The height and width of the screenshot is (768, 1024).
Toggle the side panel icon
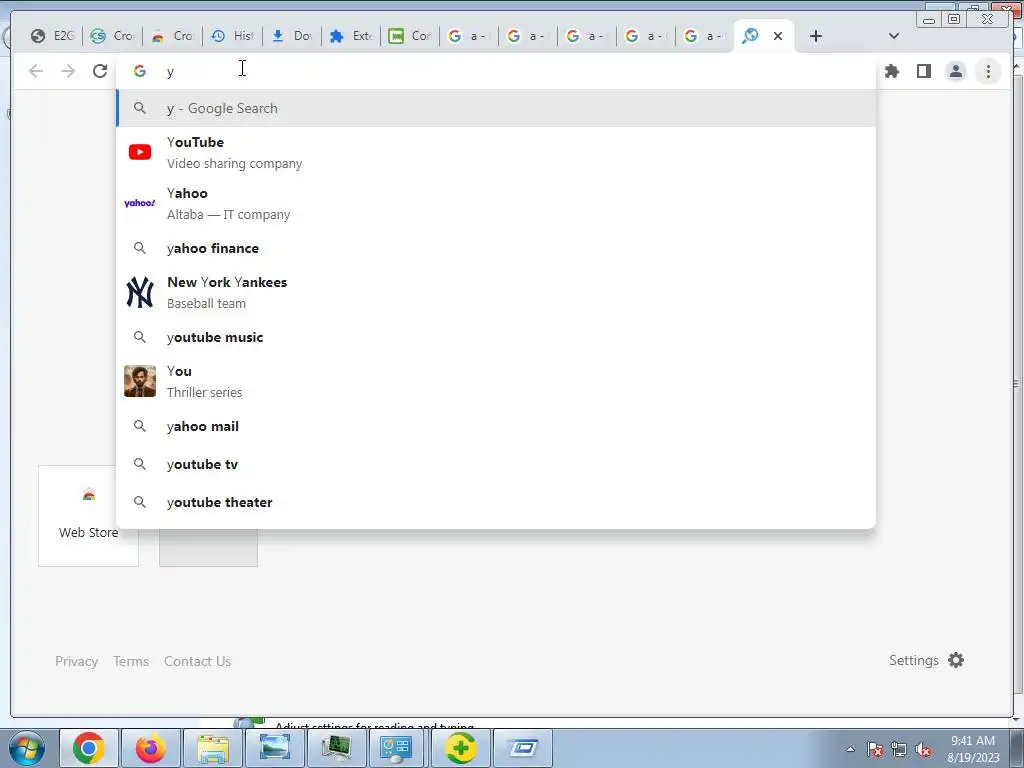[923, 71]
